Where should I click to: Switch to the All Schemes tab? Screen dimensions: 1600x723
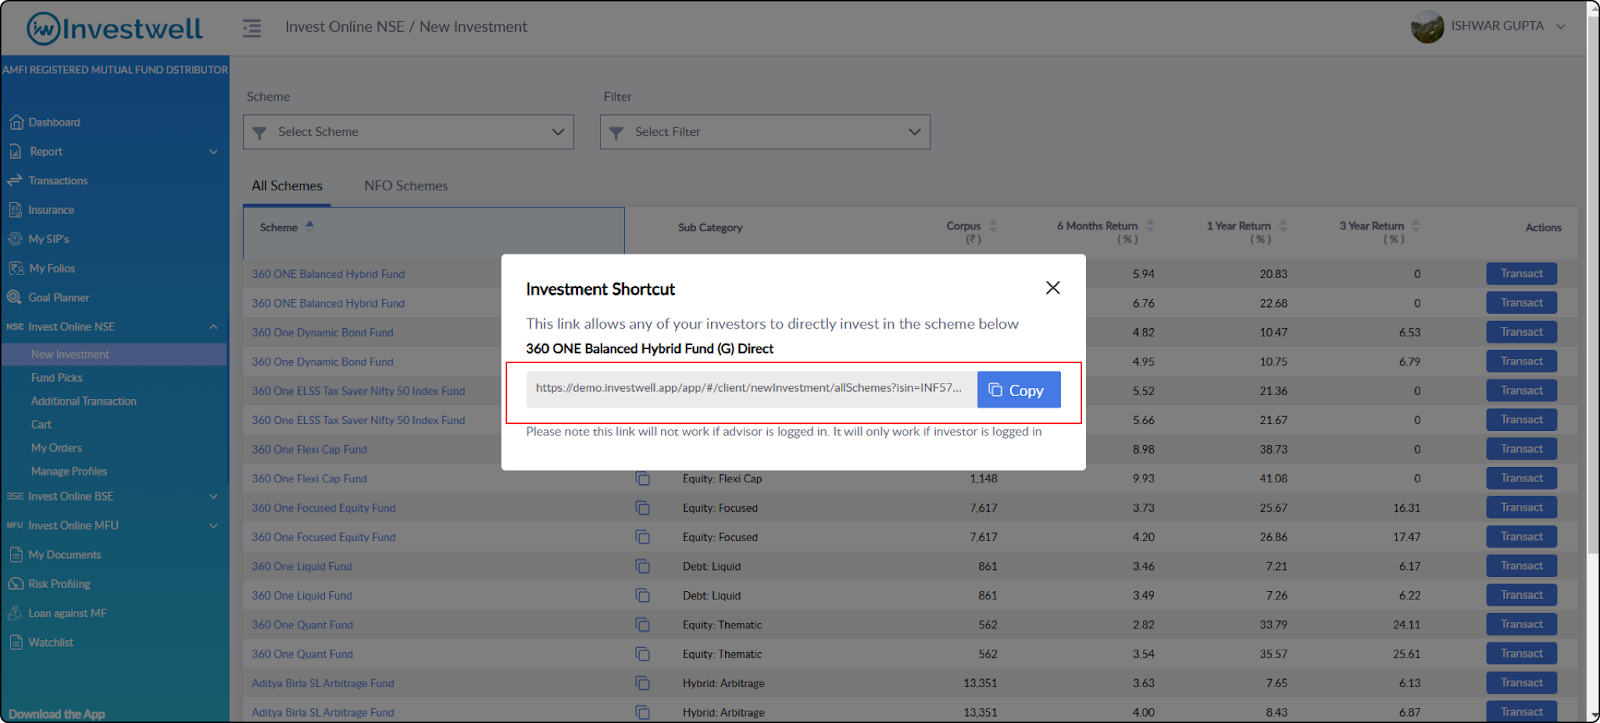coord(287,186)
